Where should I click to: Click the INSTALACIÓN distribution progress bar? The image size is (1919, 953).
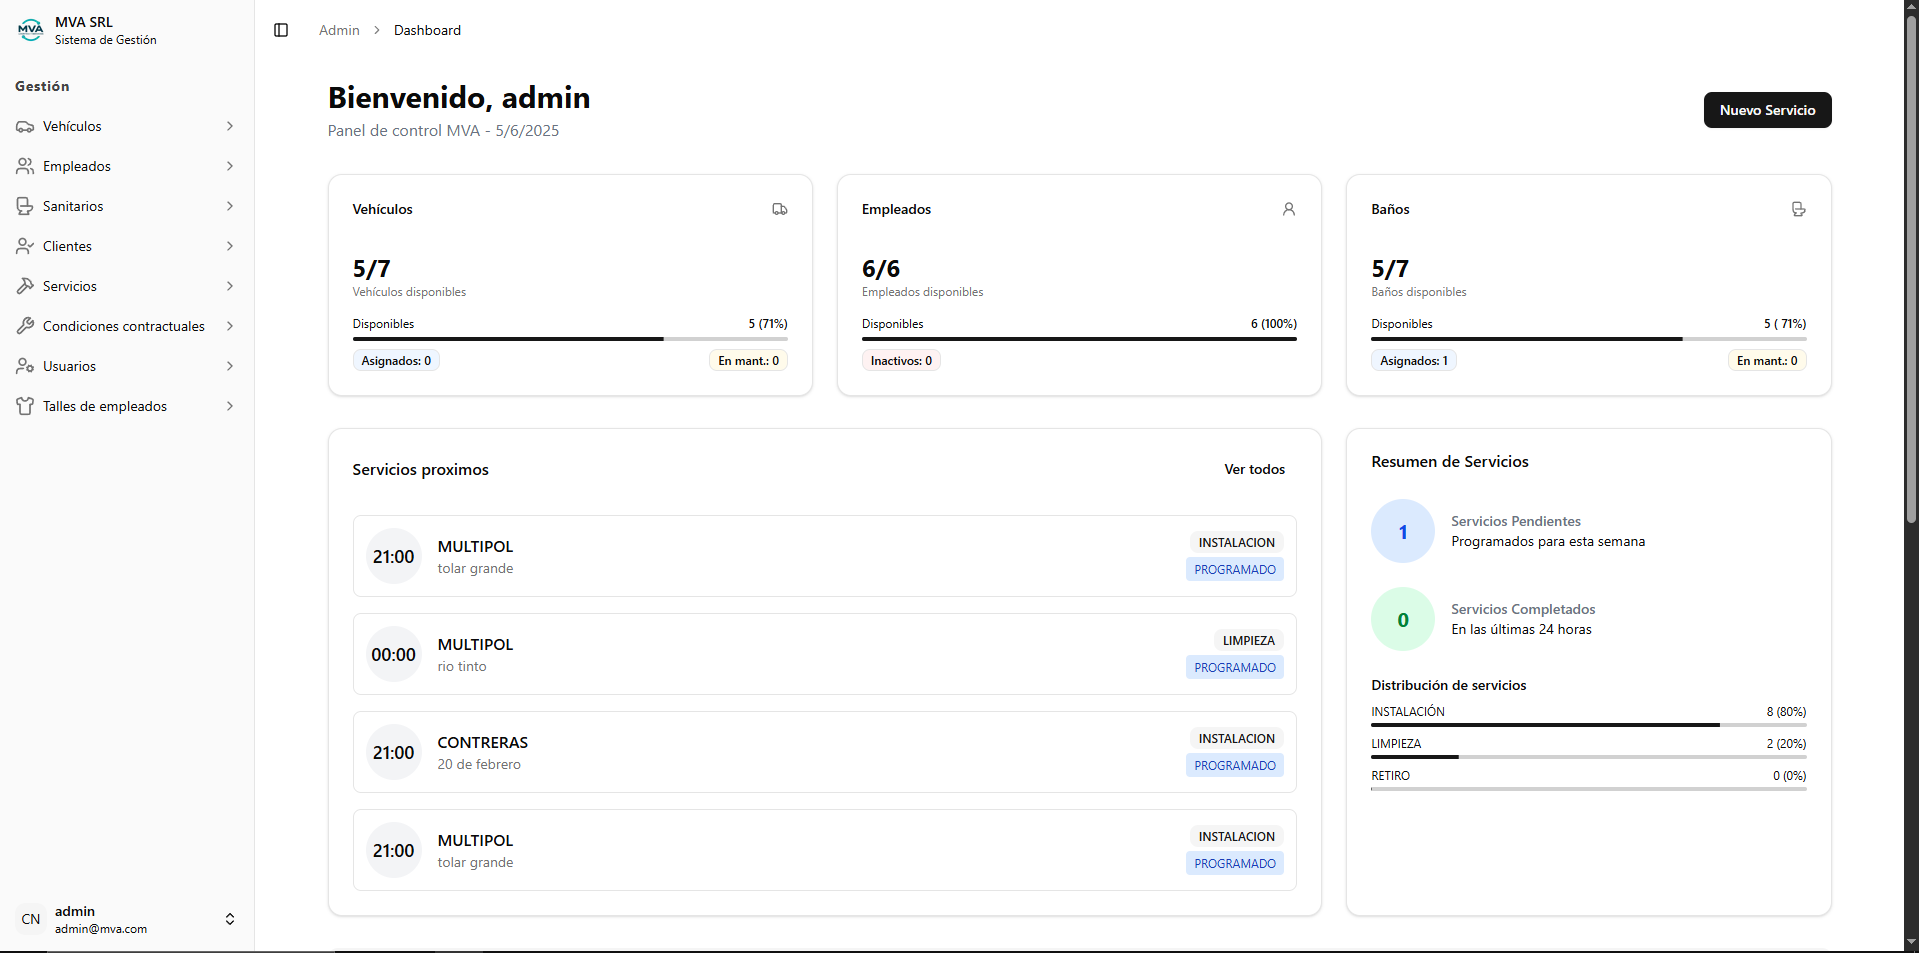tap(1587, 724)
